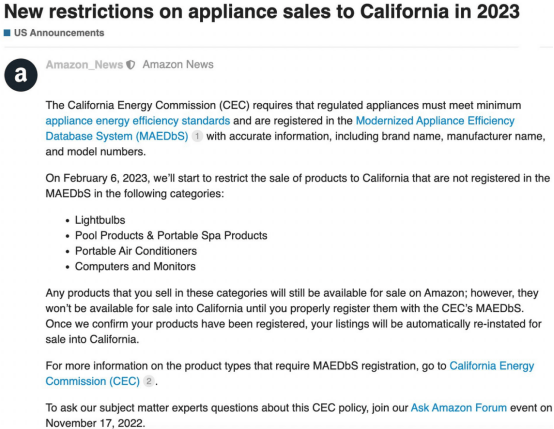Select the Portable Air Conditioners item
This screenshot has width=554, height=429.
click(x=136, y=251)
